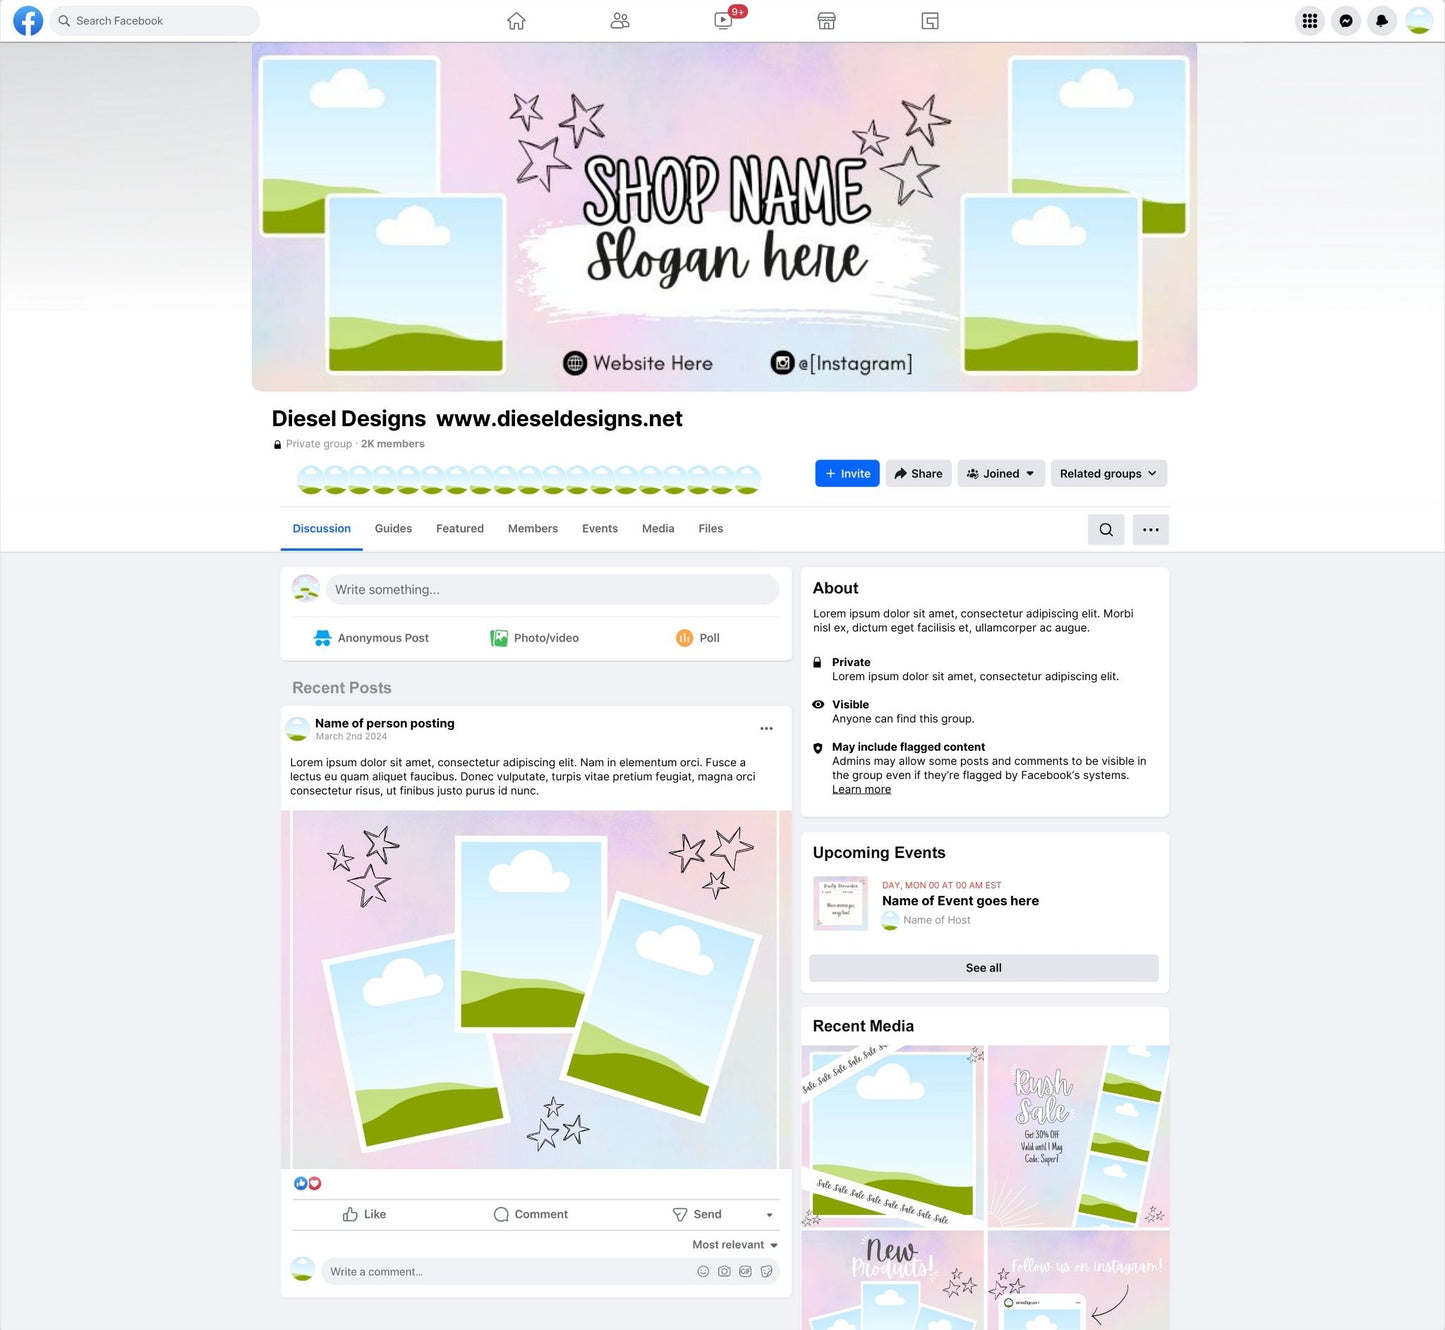Open the group search magnifier
The image size is (1445, 1330).
1105,529
